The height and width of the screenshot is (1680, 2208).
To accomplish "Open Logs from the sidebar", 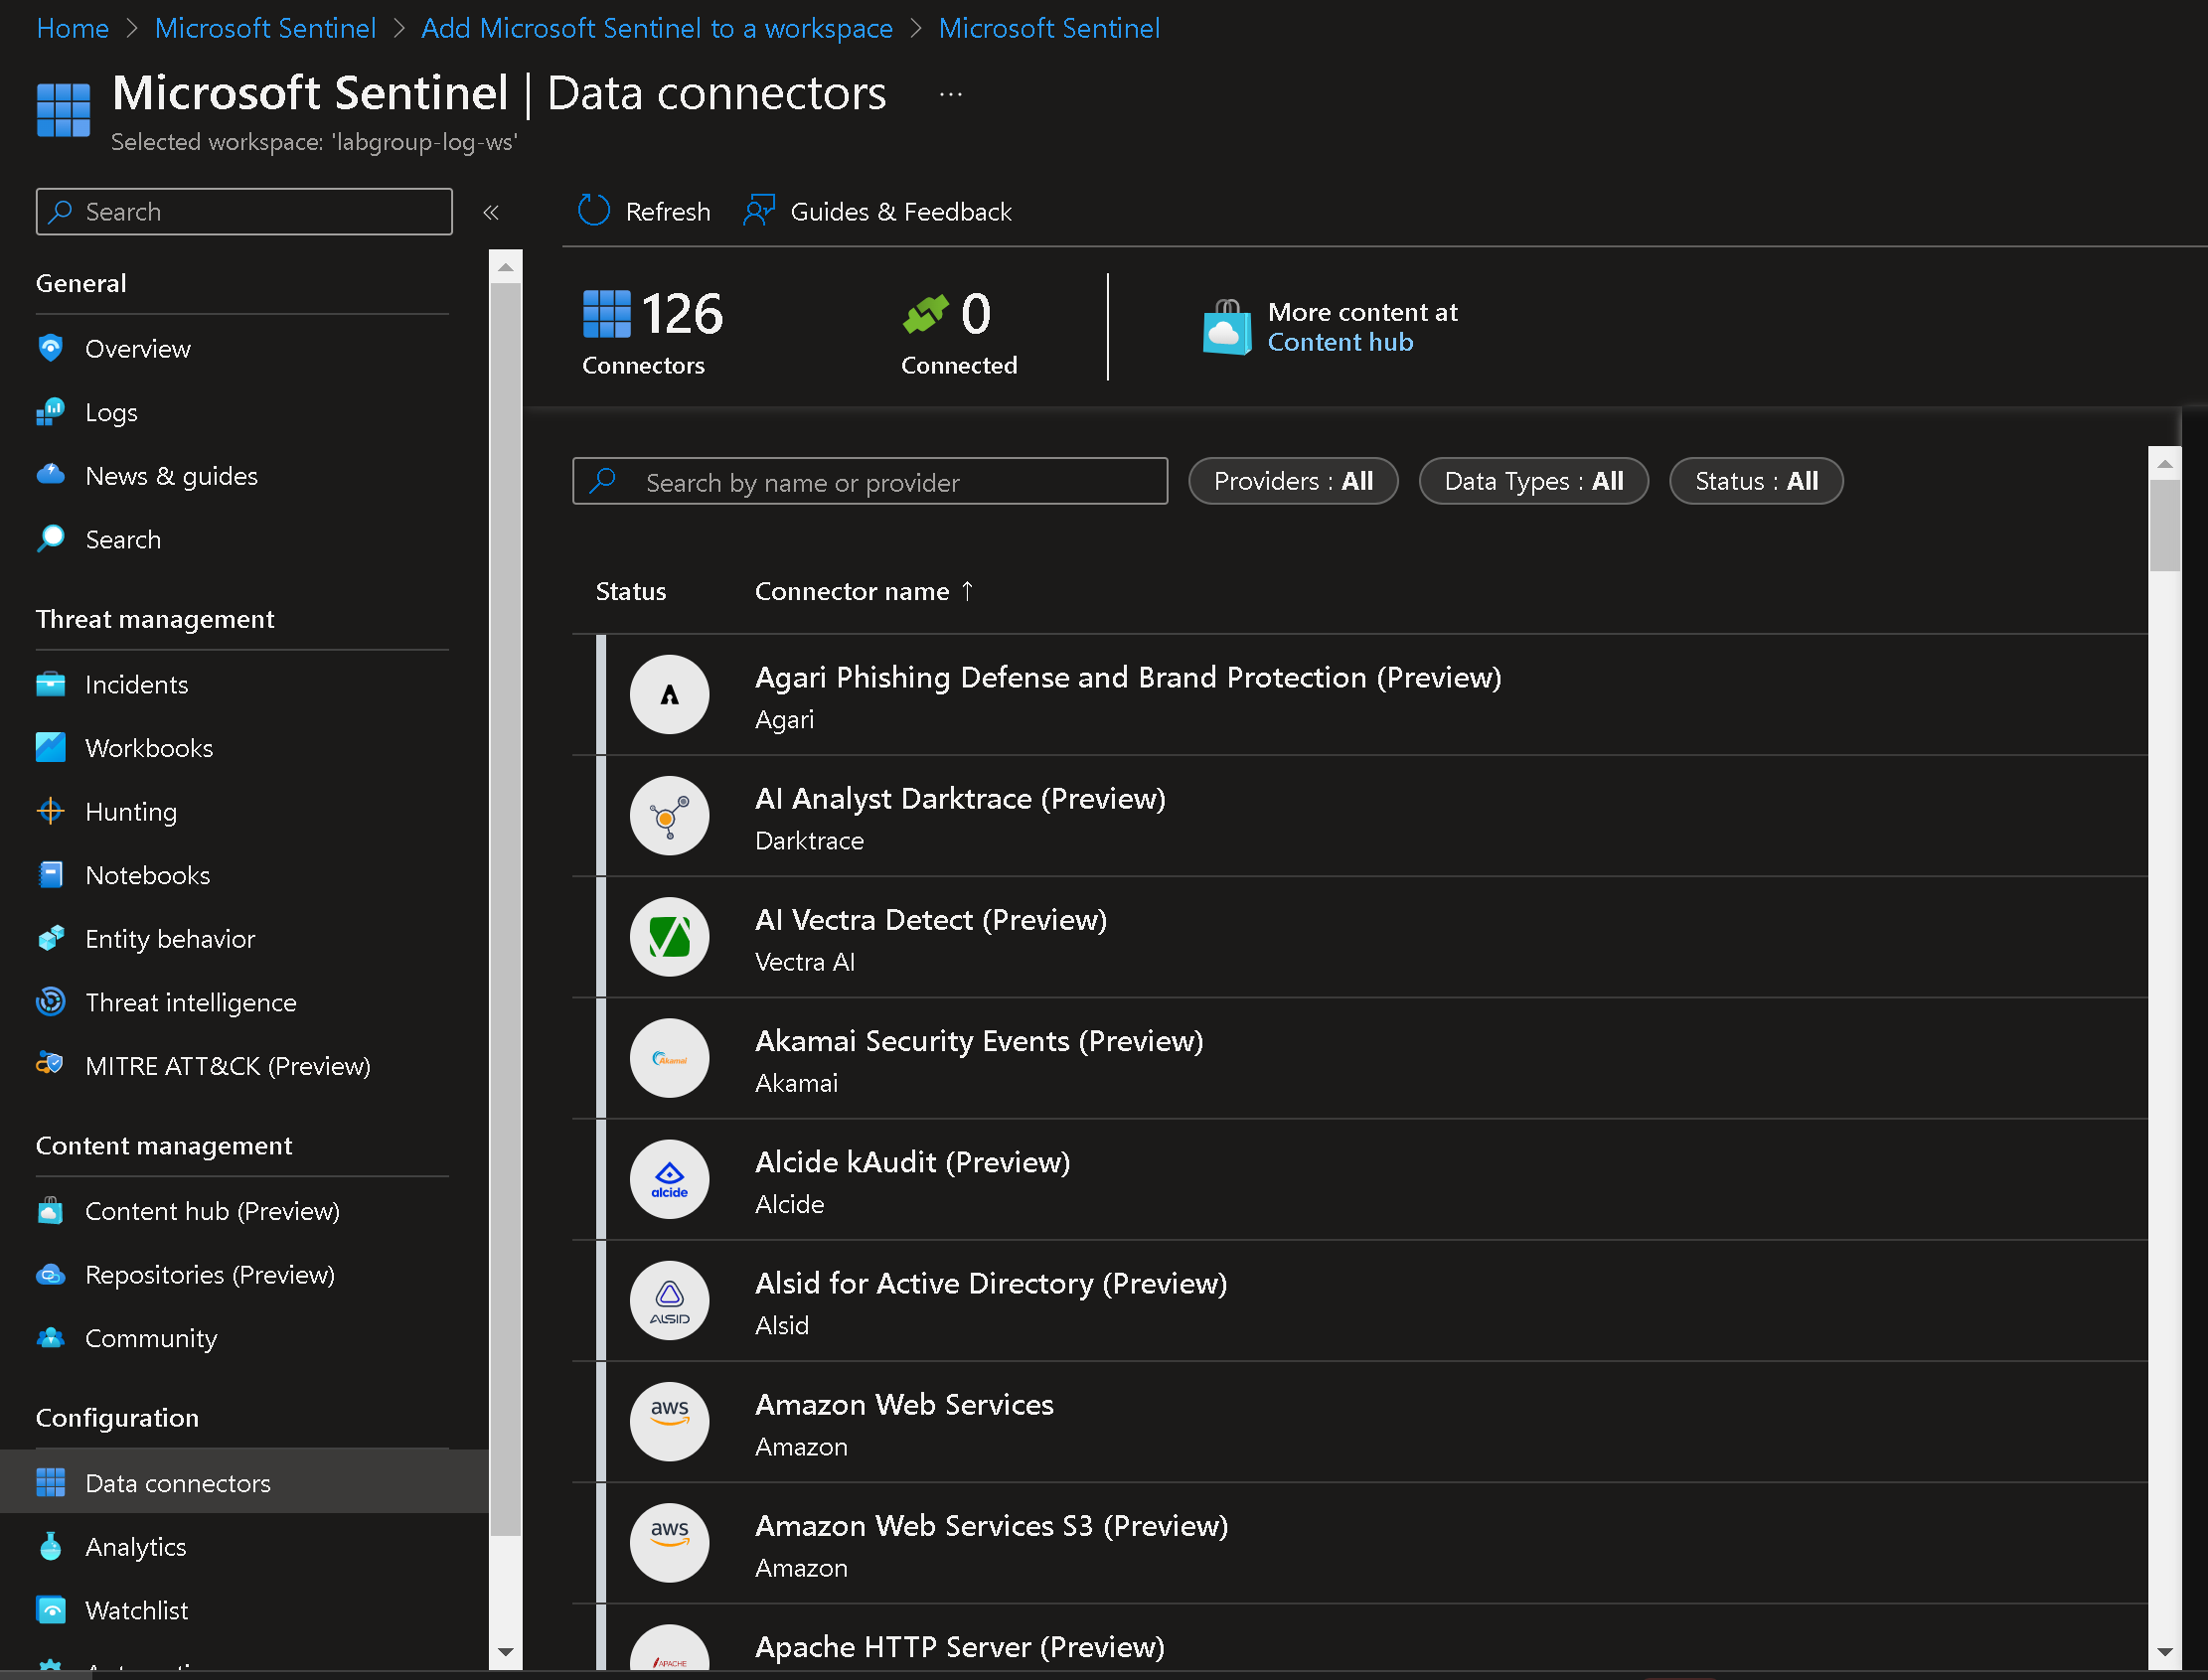I will click(x=111, y=412).
